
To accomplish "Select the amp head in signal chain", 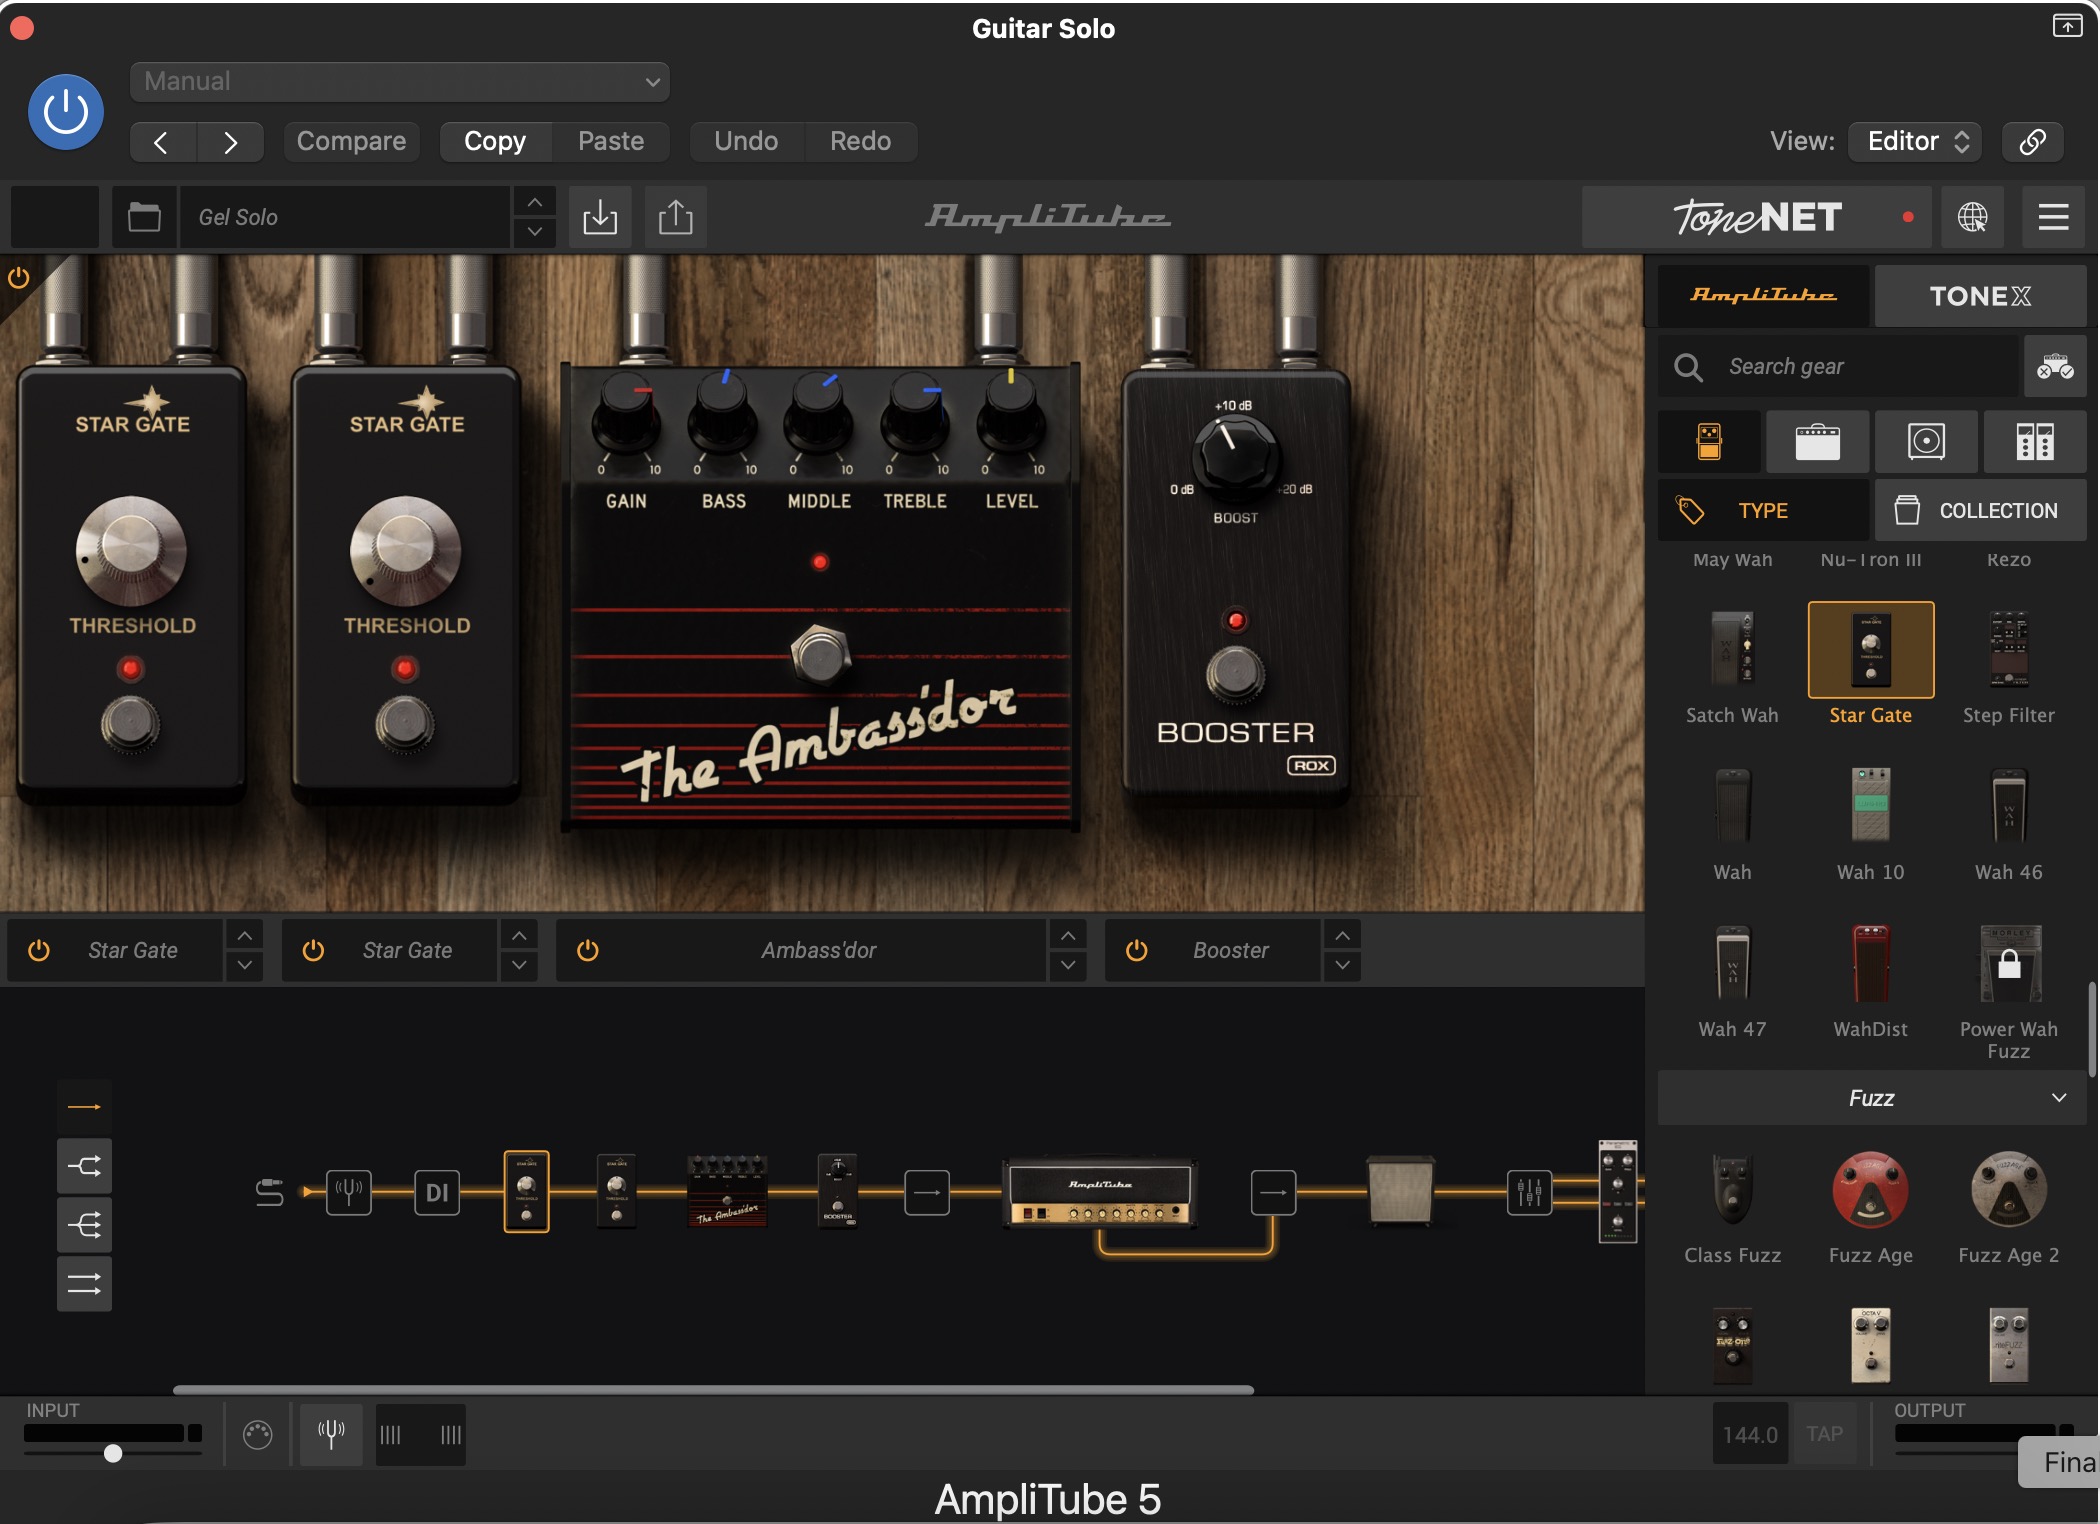I will 1100,1192.
